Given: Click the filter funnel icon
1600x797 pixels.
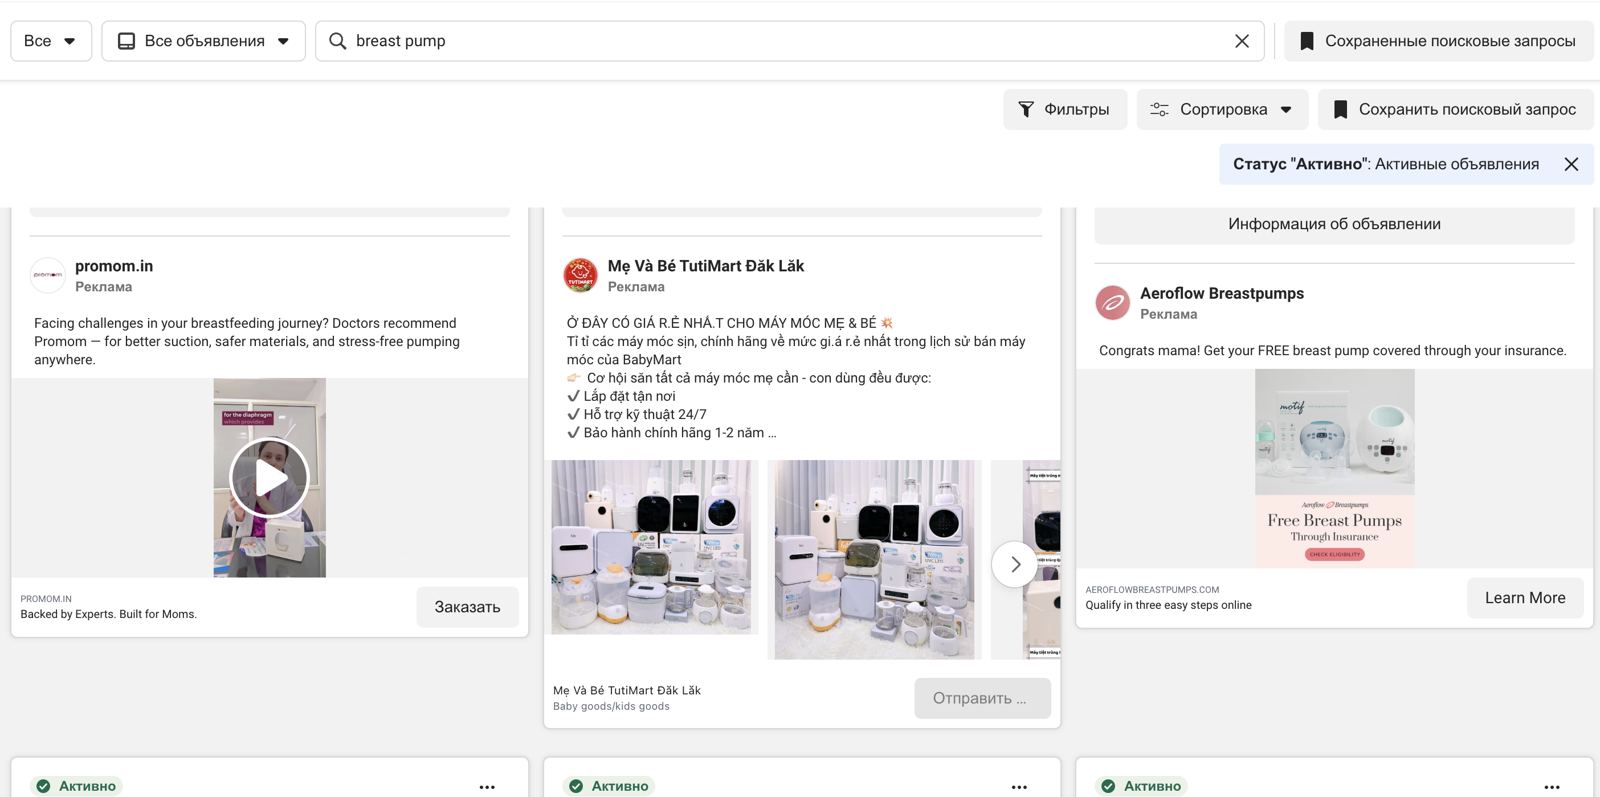Looking at the screenshot, I should click(x=1026, y=109).
